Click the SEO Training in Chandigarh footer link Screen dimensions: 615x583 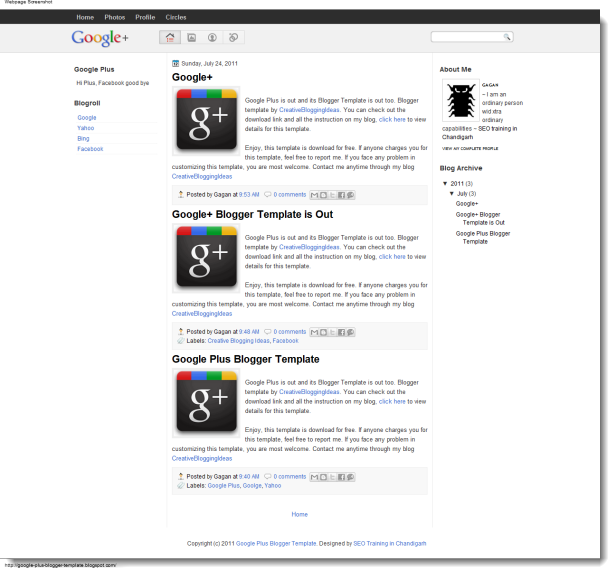[x=389, y=543]
